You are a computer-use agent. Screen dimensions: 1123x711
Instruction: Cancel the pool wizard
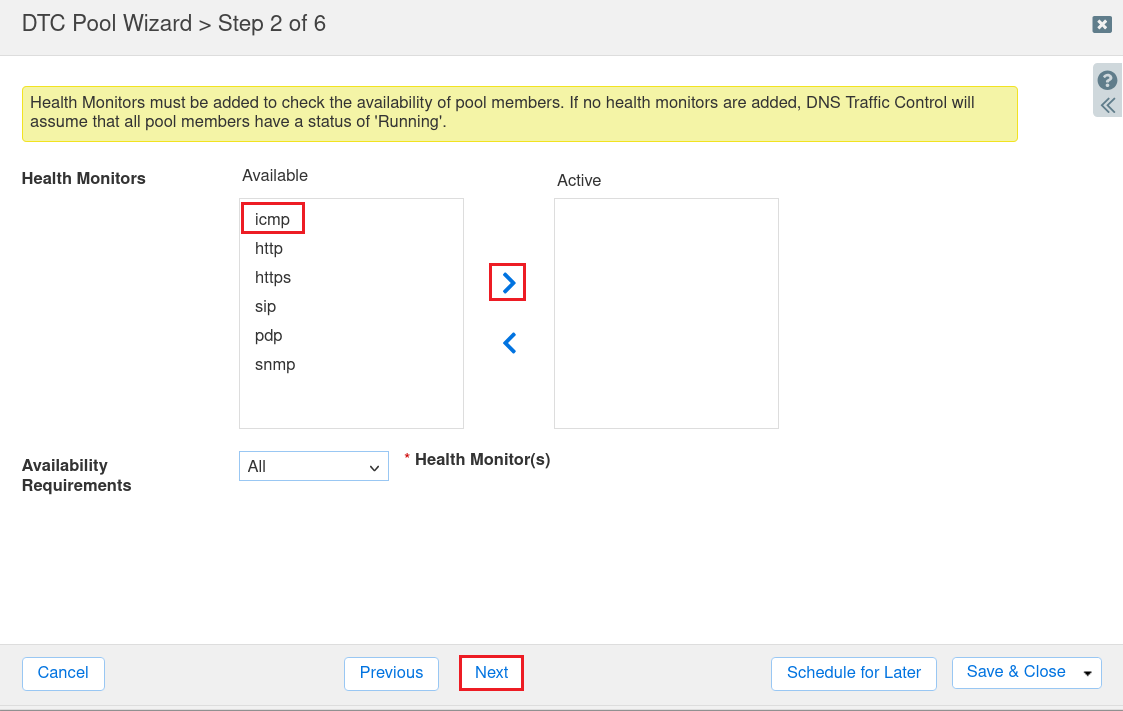(x=63, y=673)
